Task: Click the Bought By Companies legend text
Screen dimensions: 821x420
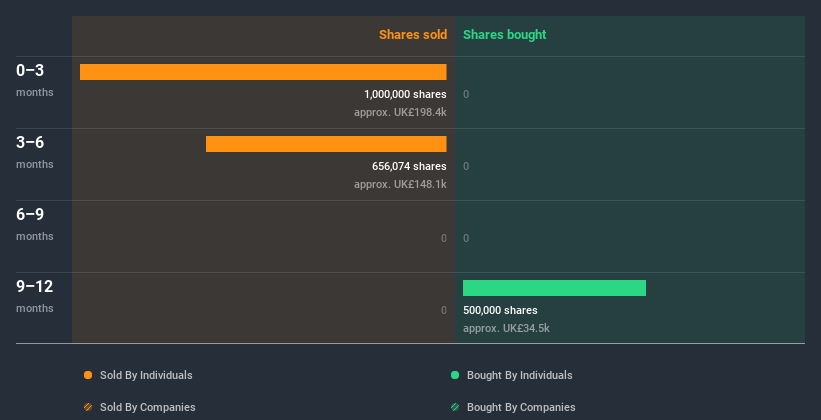Action: [x=521, y=407]
